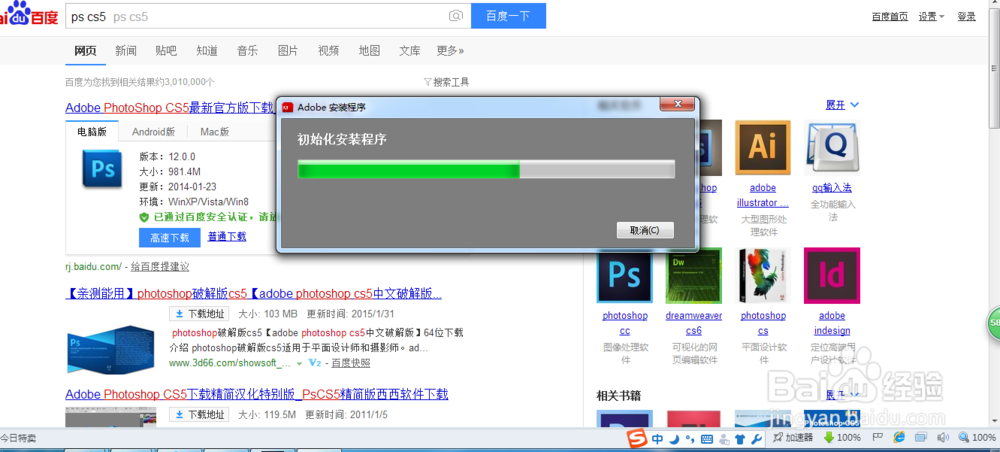Click the 普通下载 link
The width and height of the screenshot is (1000, 452).
coord(227,237)
